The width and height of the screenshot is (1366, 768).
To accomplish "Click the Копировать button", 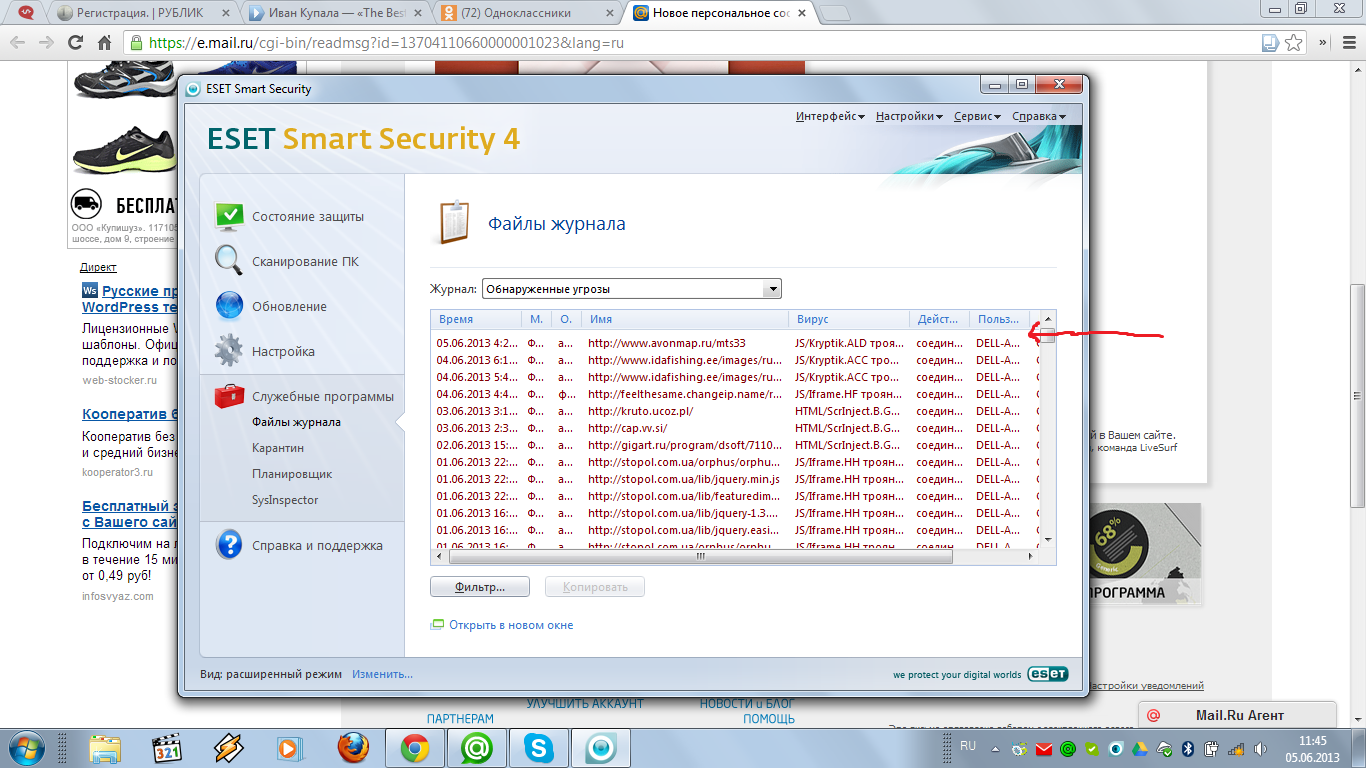I will pos(595,587).
